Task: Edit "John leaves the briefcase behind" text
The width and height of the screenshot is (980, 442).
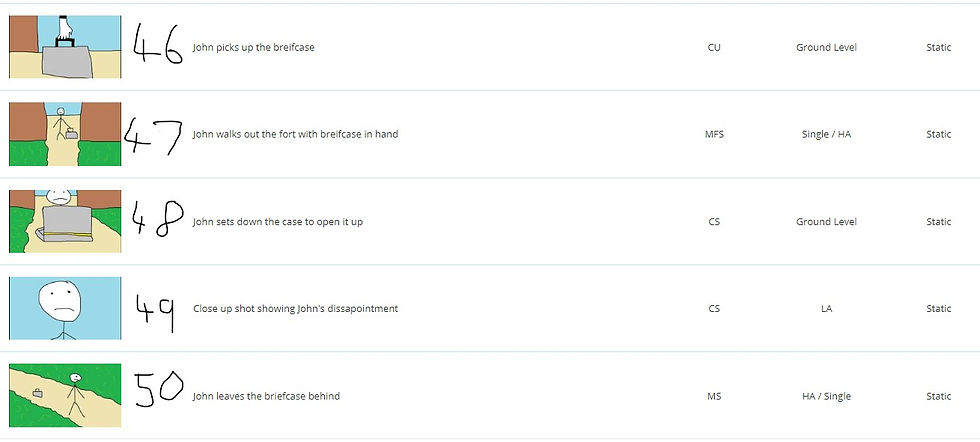Action: (266, 396)
